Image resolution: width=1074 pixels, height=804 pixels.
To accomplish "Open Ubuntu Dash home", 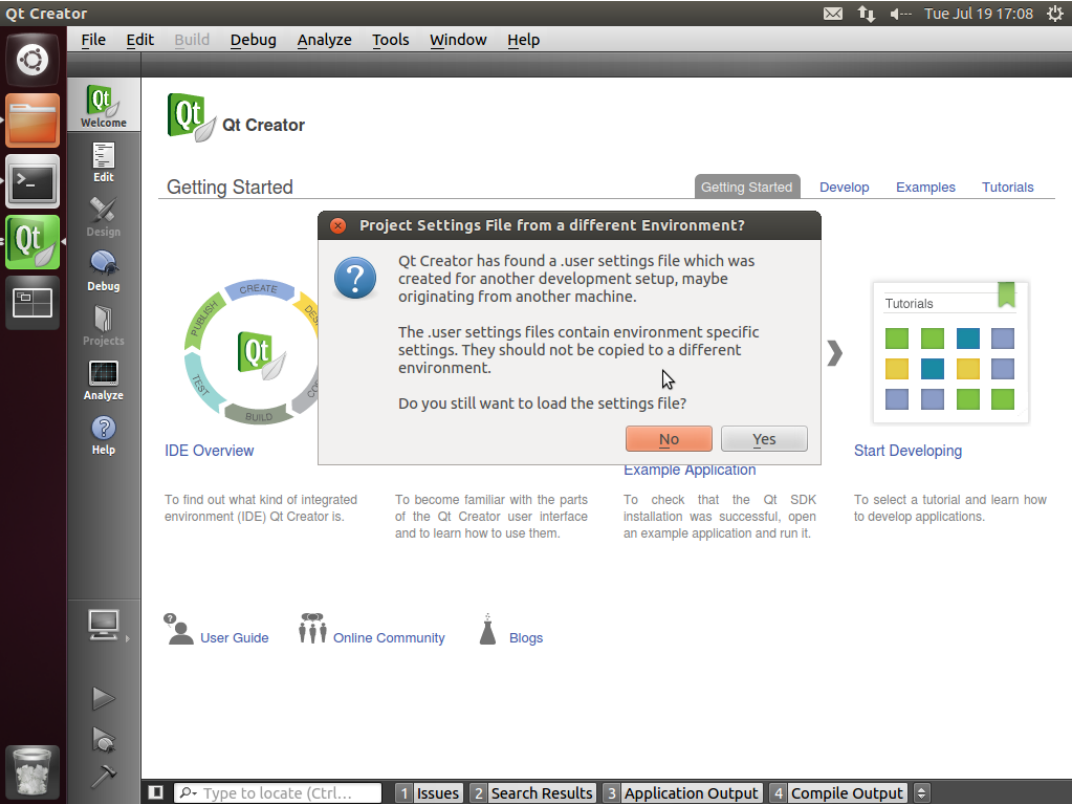I will tap(32, 59).
